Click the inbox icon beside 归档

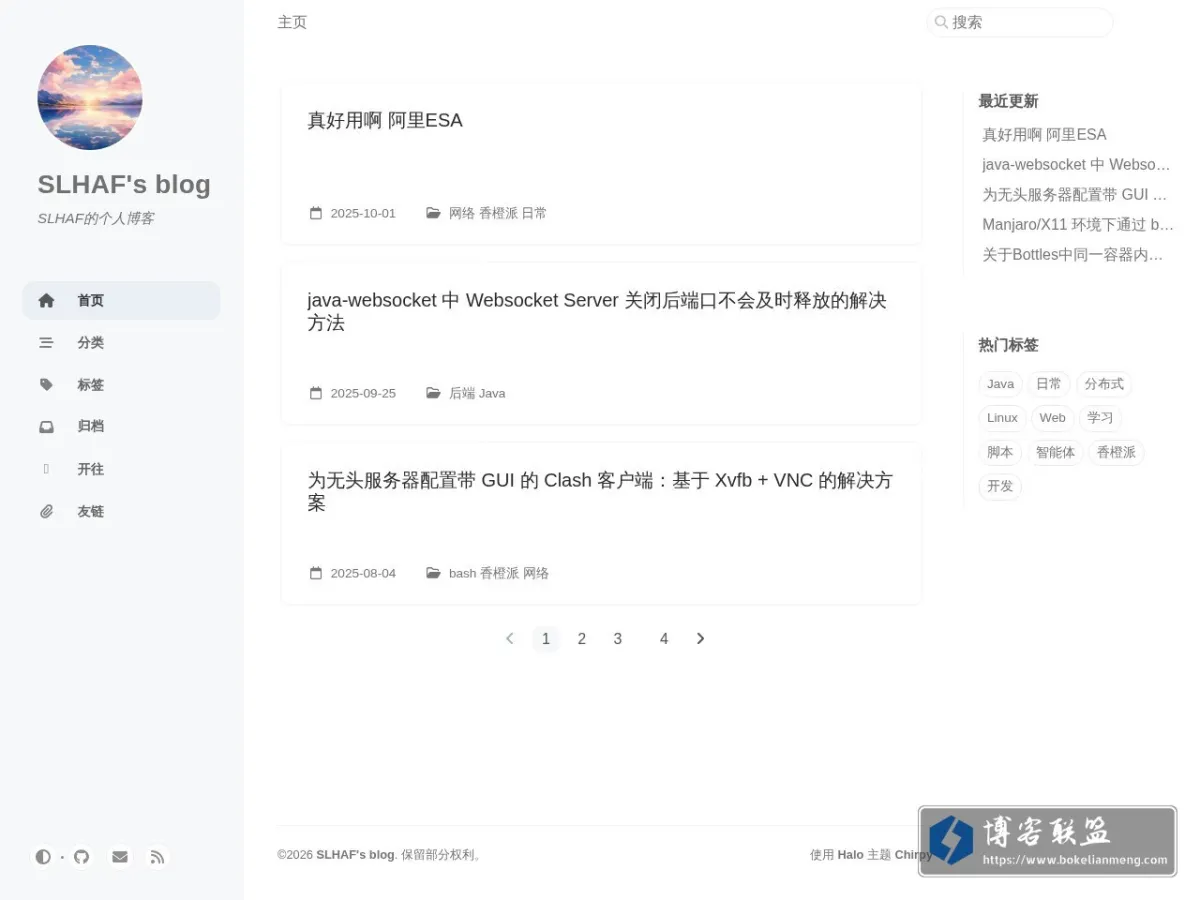(x=46, y=426)
